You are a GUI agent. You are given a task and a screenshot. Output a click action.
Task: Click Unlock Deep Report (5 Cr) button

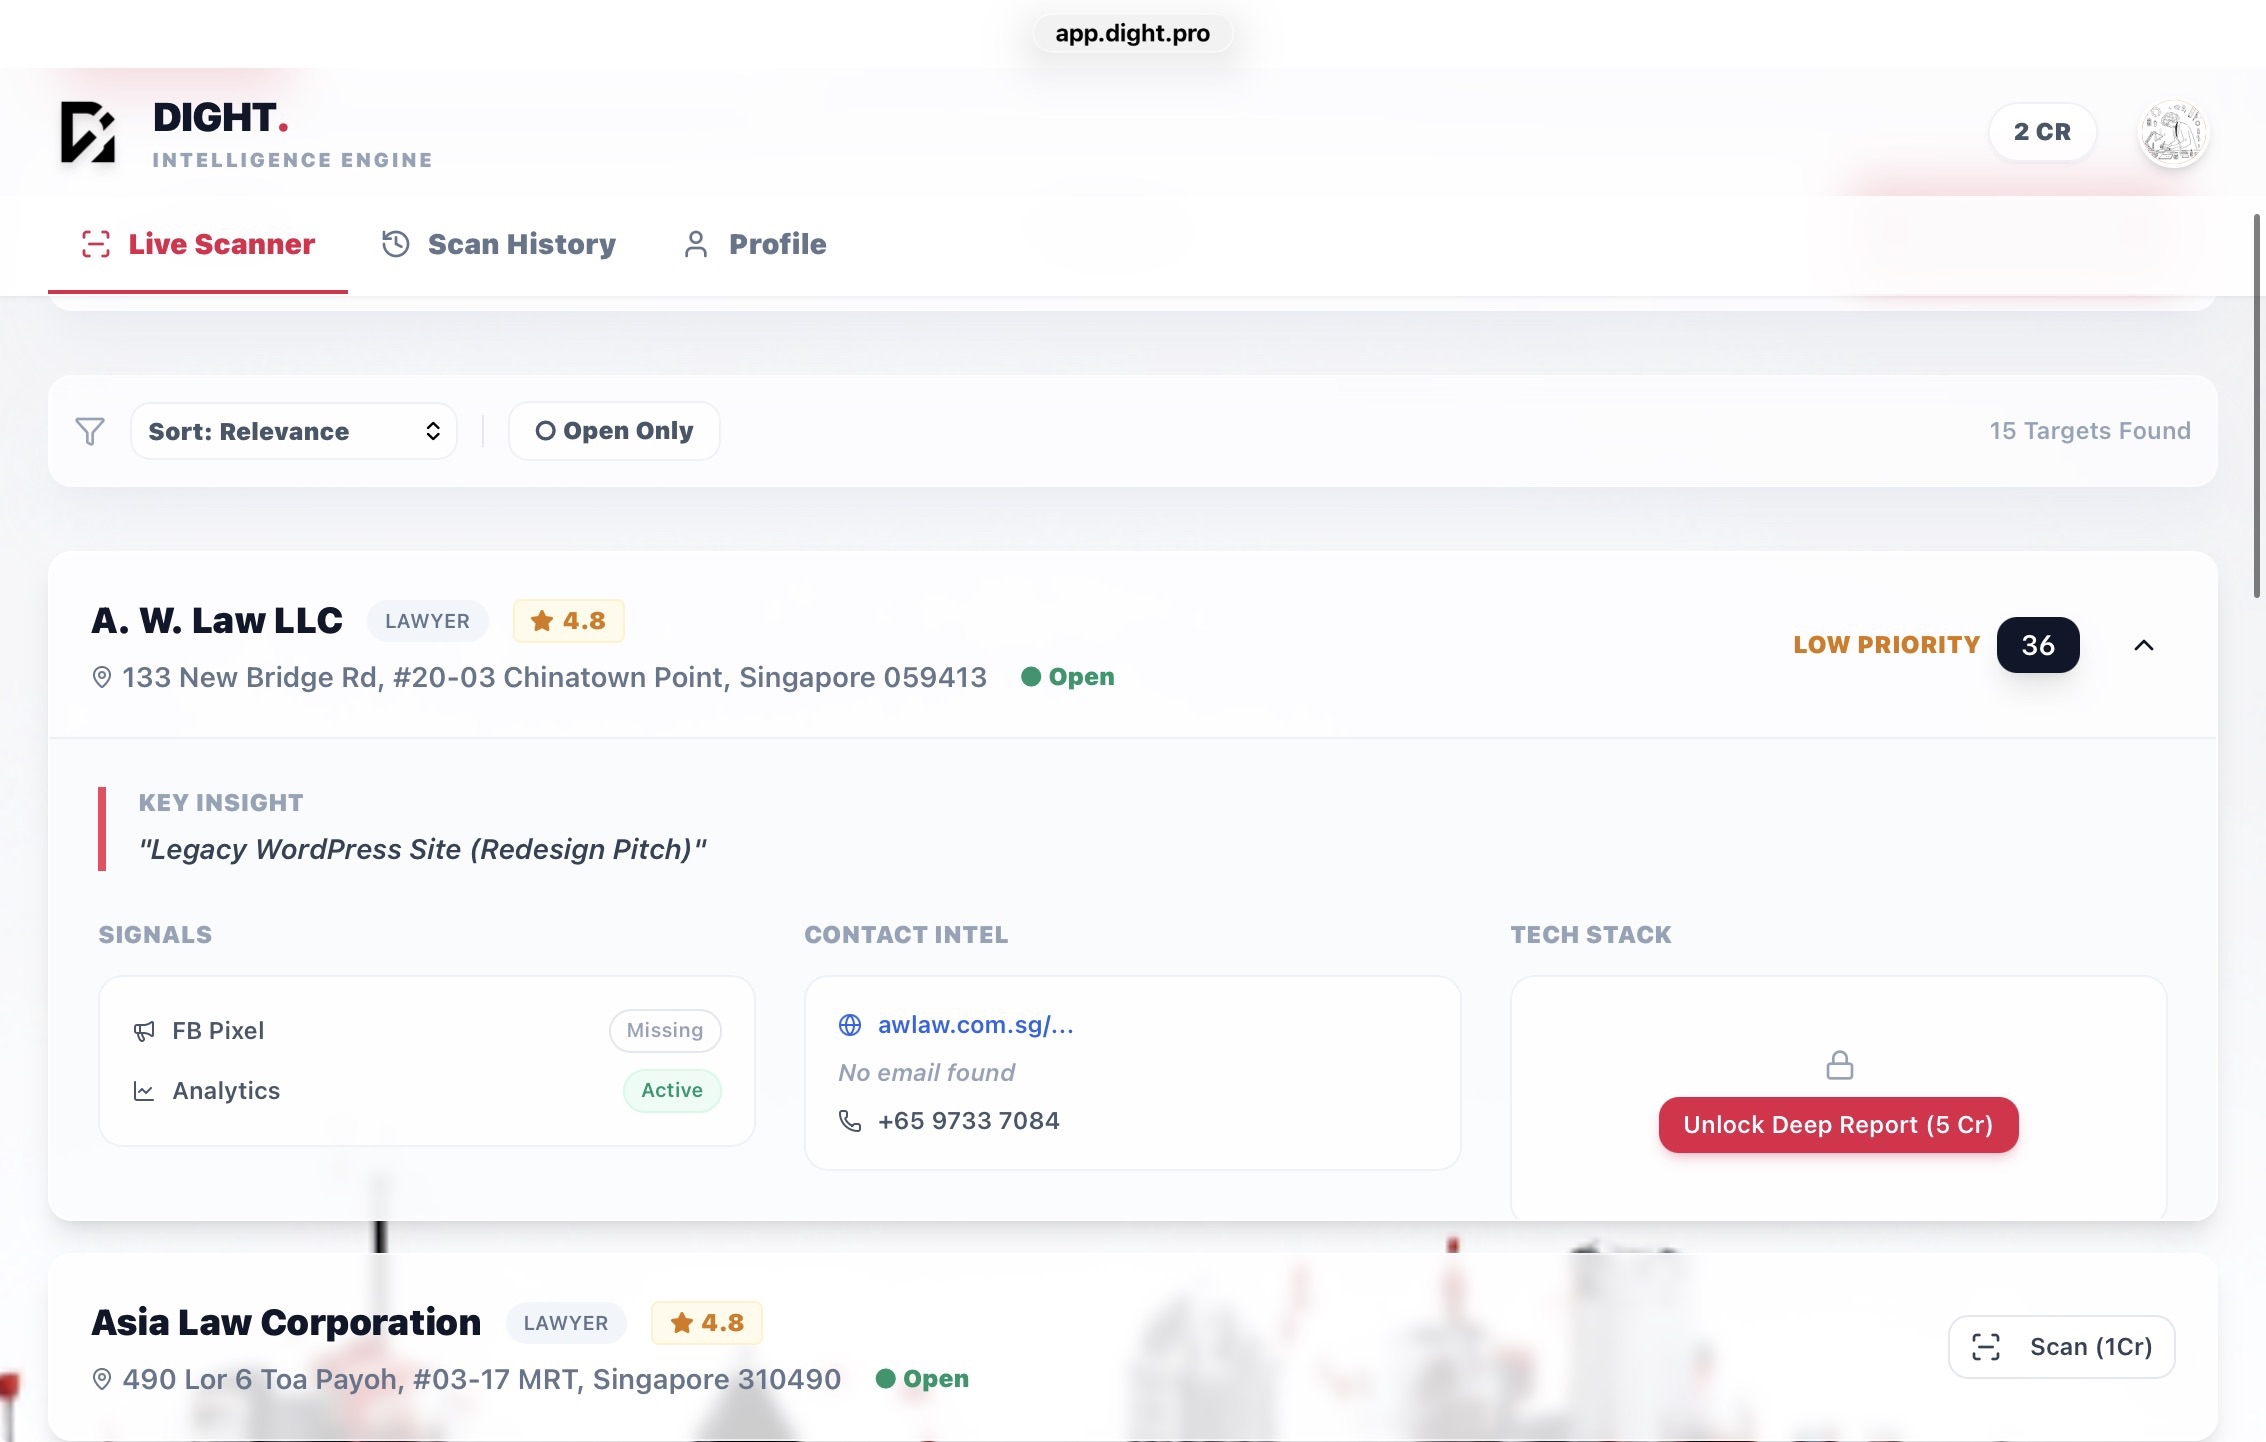1838,1125
